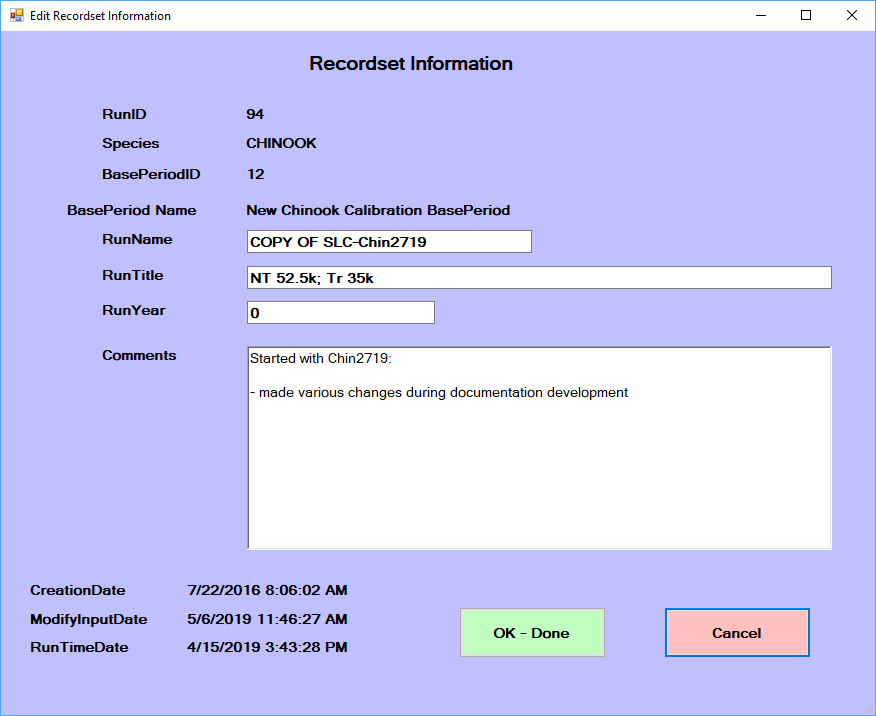Minimize the Edit Recordset Information window
Image resolution: width=876 pixels, height=716 pixels.
click(x=761, y=15)
